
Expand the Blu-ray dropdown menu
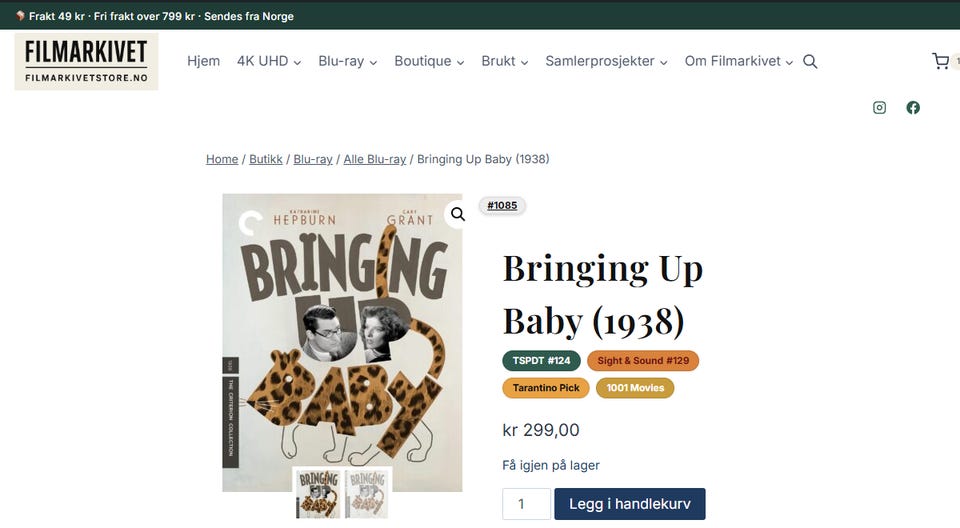[348, 62]
